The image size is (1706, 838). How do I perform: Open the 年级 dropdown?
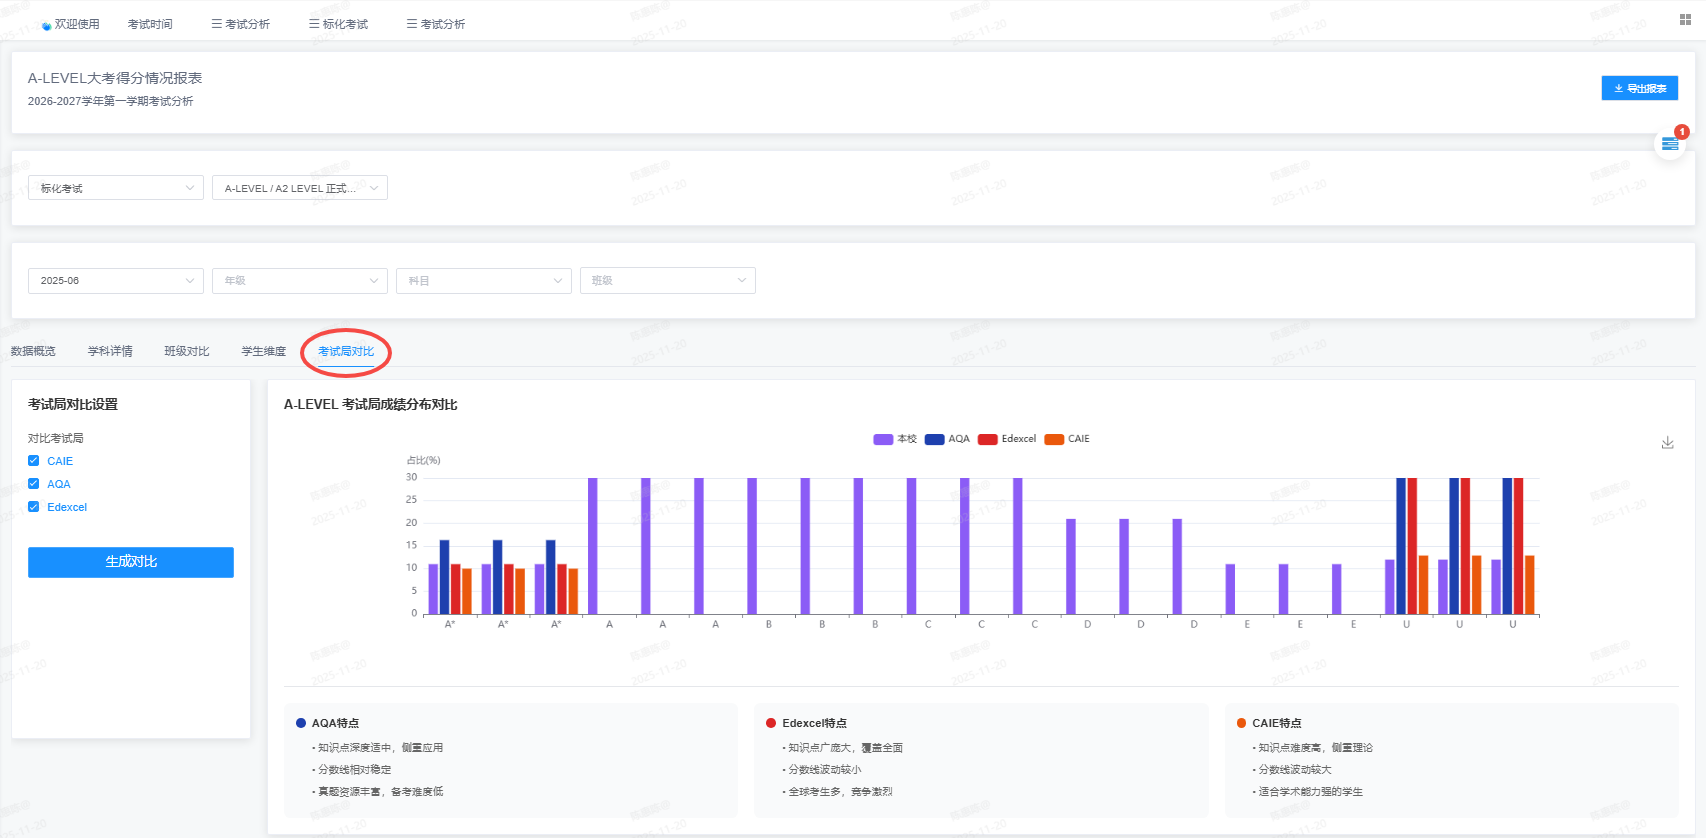tap(300, 281)
